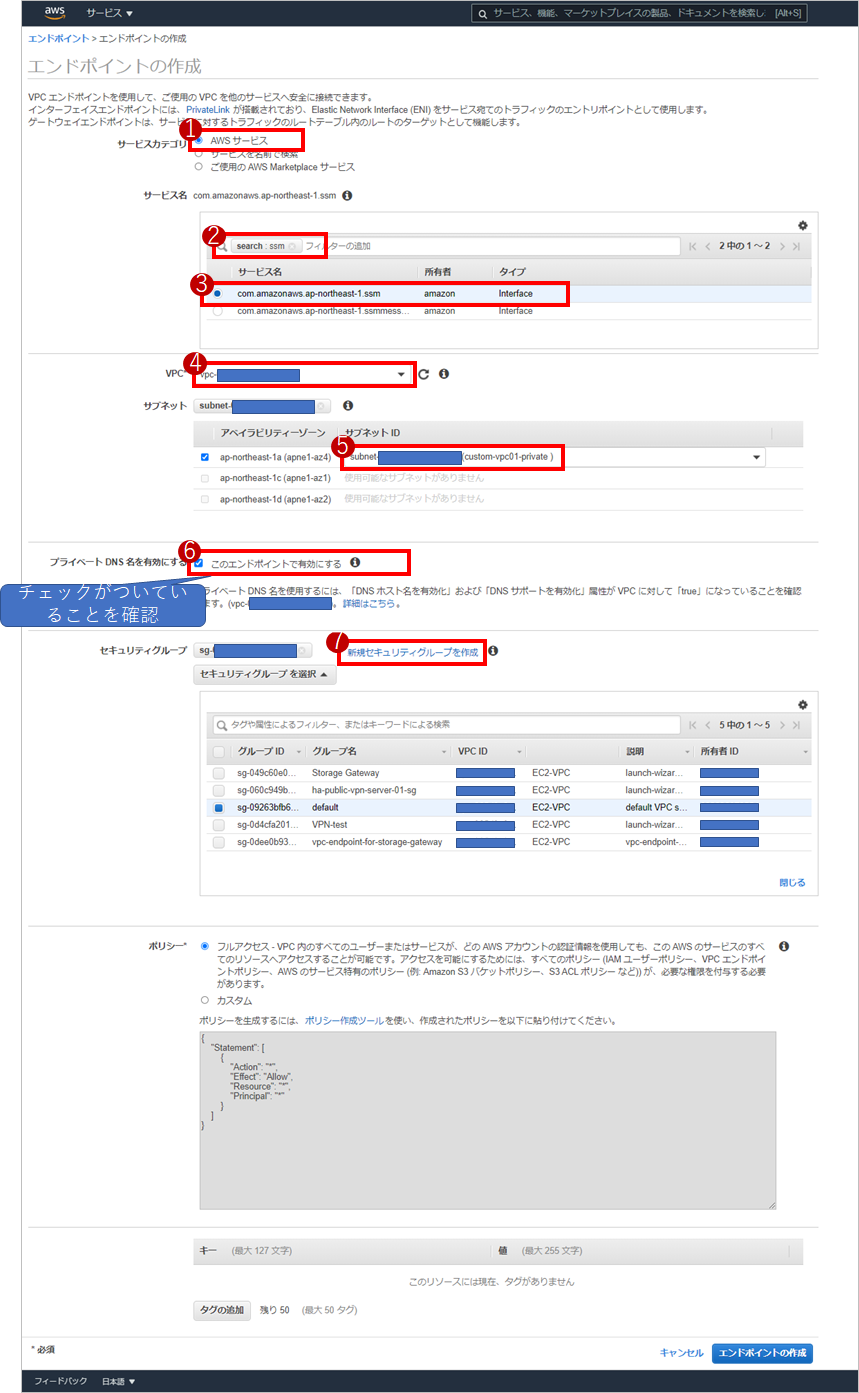The width and height of the screenshot is (859, 1393).
Task: Open the グループ名 column dropdown arrow
Action: (x=444, y=752)
